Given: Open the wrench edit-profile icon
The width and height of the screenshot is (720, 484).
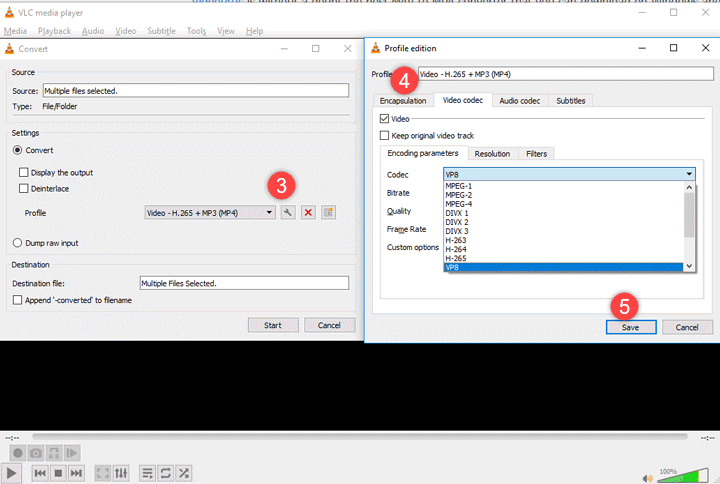Looking at the screenshot, I should pyautogui.click(x=288, y=213).
